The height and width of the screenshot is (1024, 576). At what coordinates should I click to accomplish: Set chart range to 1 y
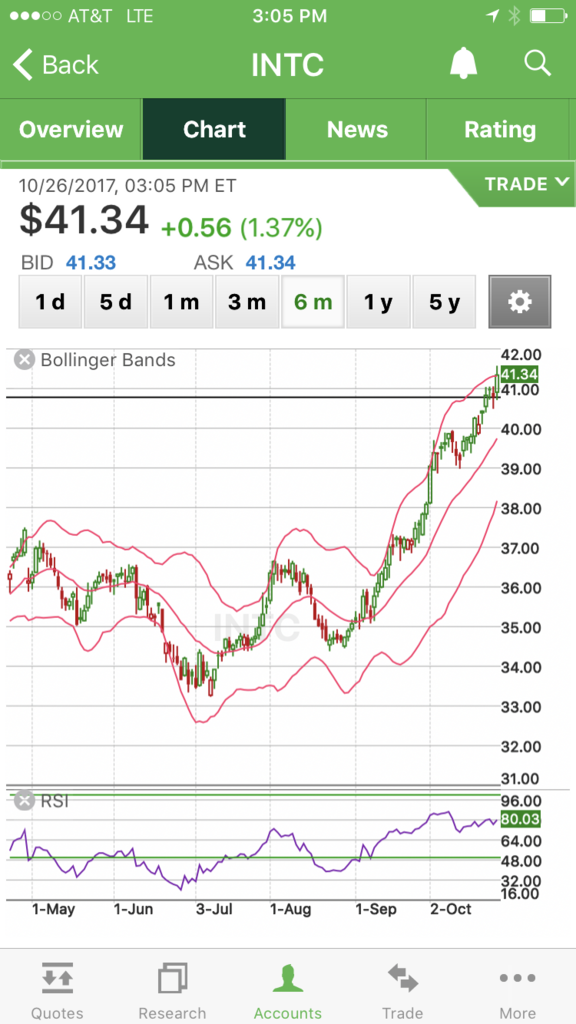pos(378,302)
